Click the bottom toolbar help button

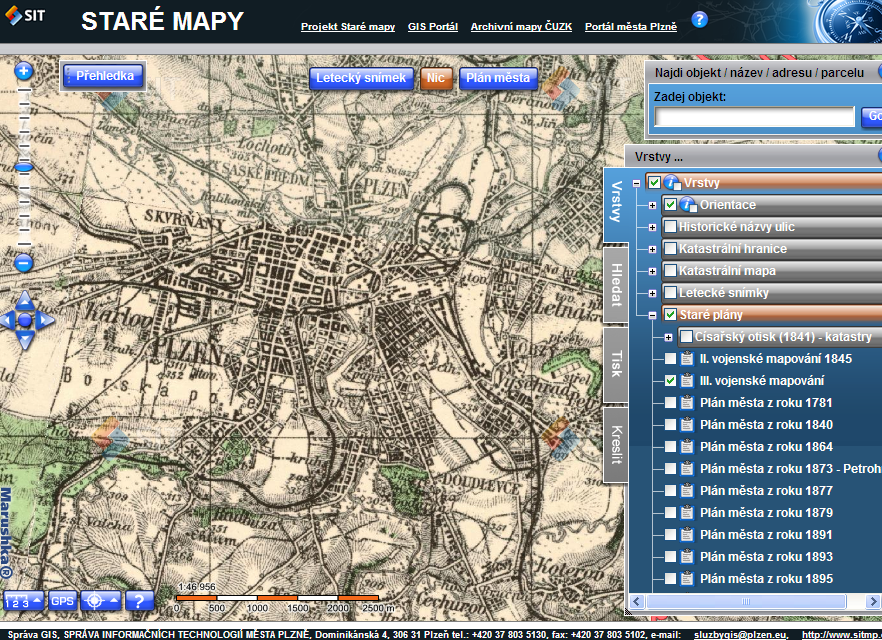[x=139, y=601]
